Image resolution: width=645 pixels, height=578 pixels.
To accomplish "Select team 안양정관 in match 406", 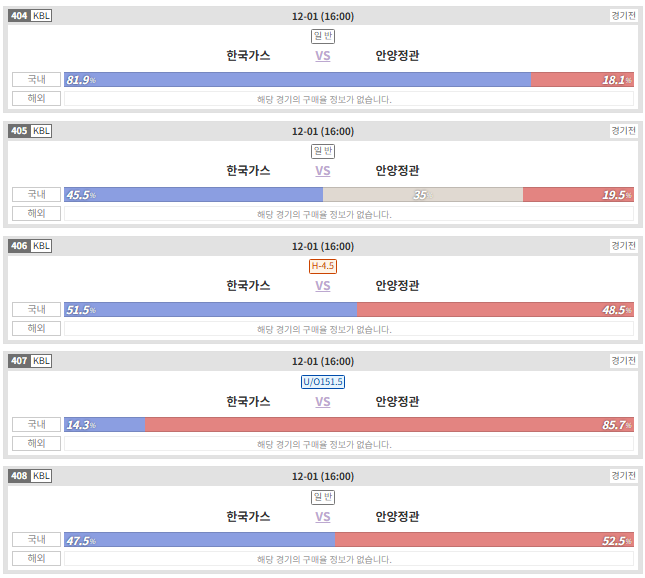I will coord(397,286).
